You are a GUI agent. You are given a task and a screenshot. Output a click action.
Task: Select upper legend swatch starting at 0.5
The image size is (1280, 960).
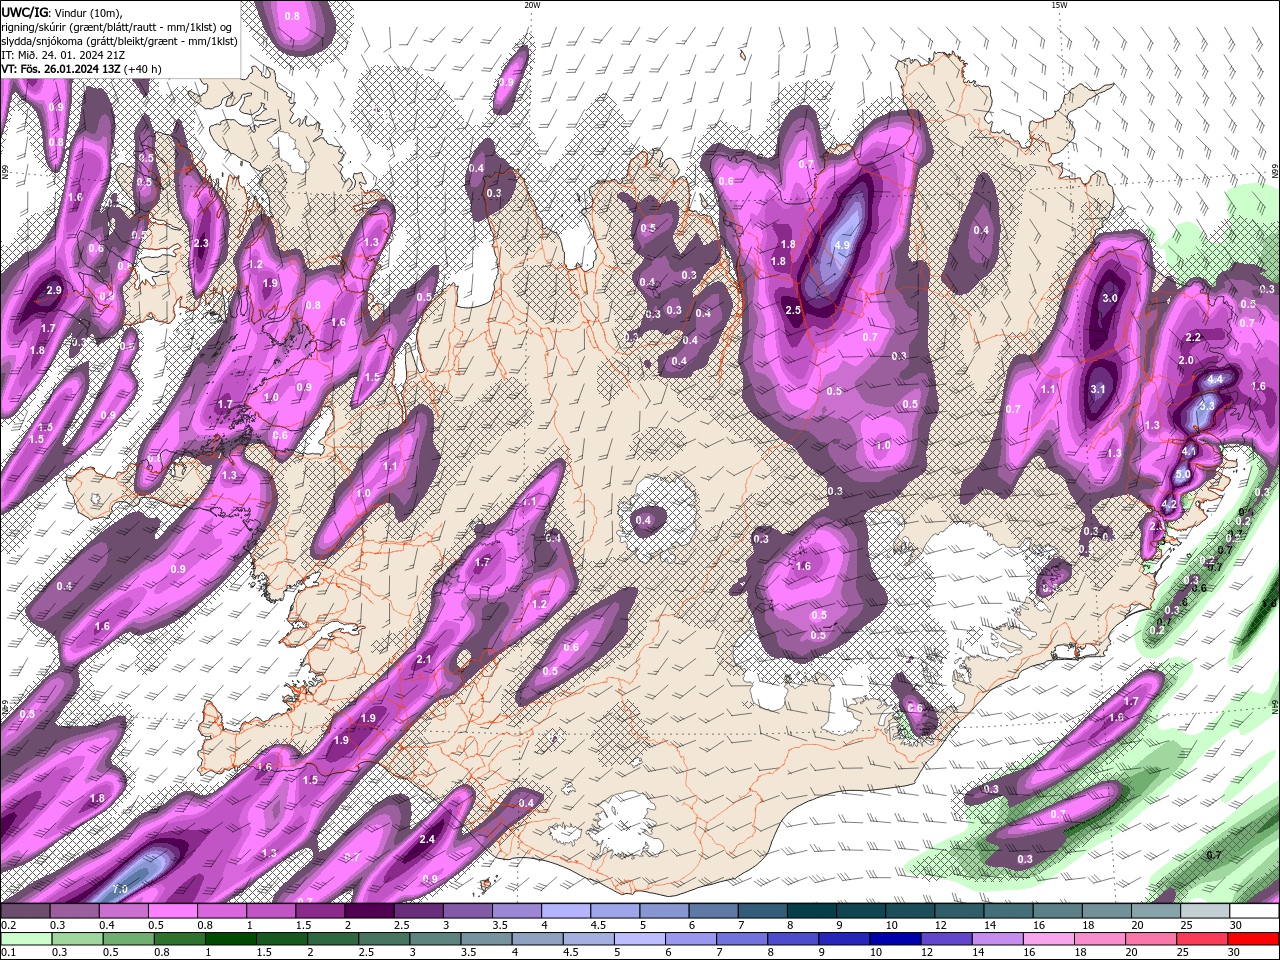(x=172, y=911)
